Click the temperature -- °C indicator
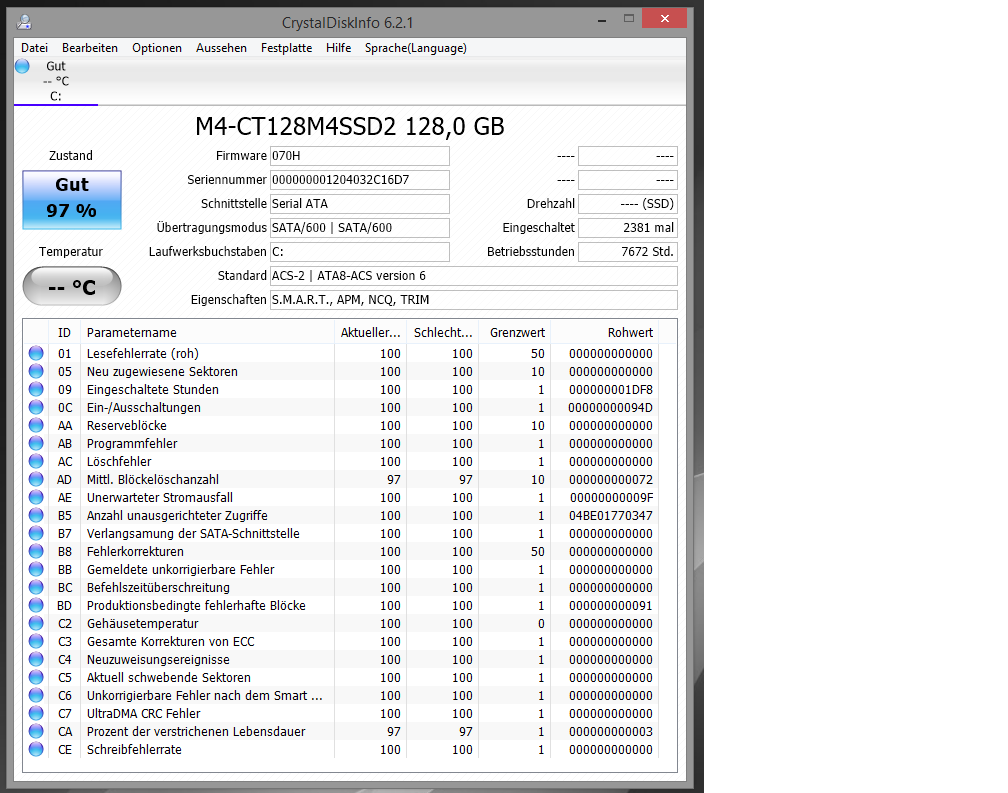This screenshot has height=793, width=1008. (x=72, y=286)
